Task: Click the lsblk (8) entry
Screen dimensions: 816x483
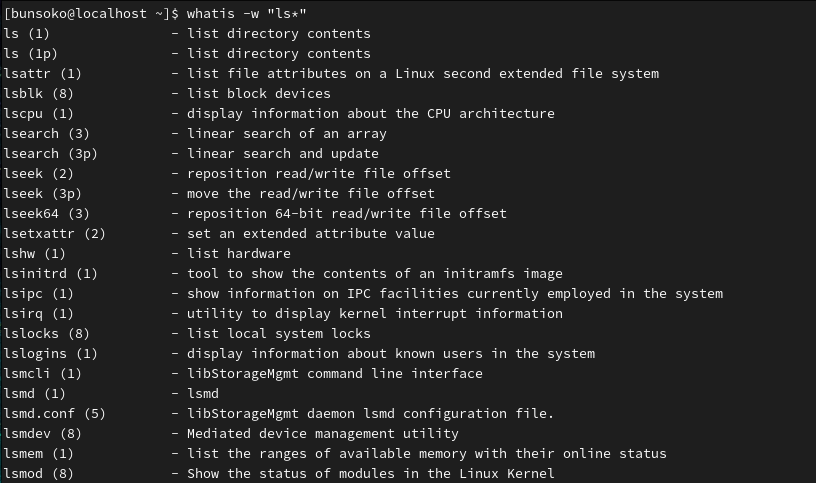Action: tap(39, 94)
